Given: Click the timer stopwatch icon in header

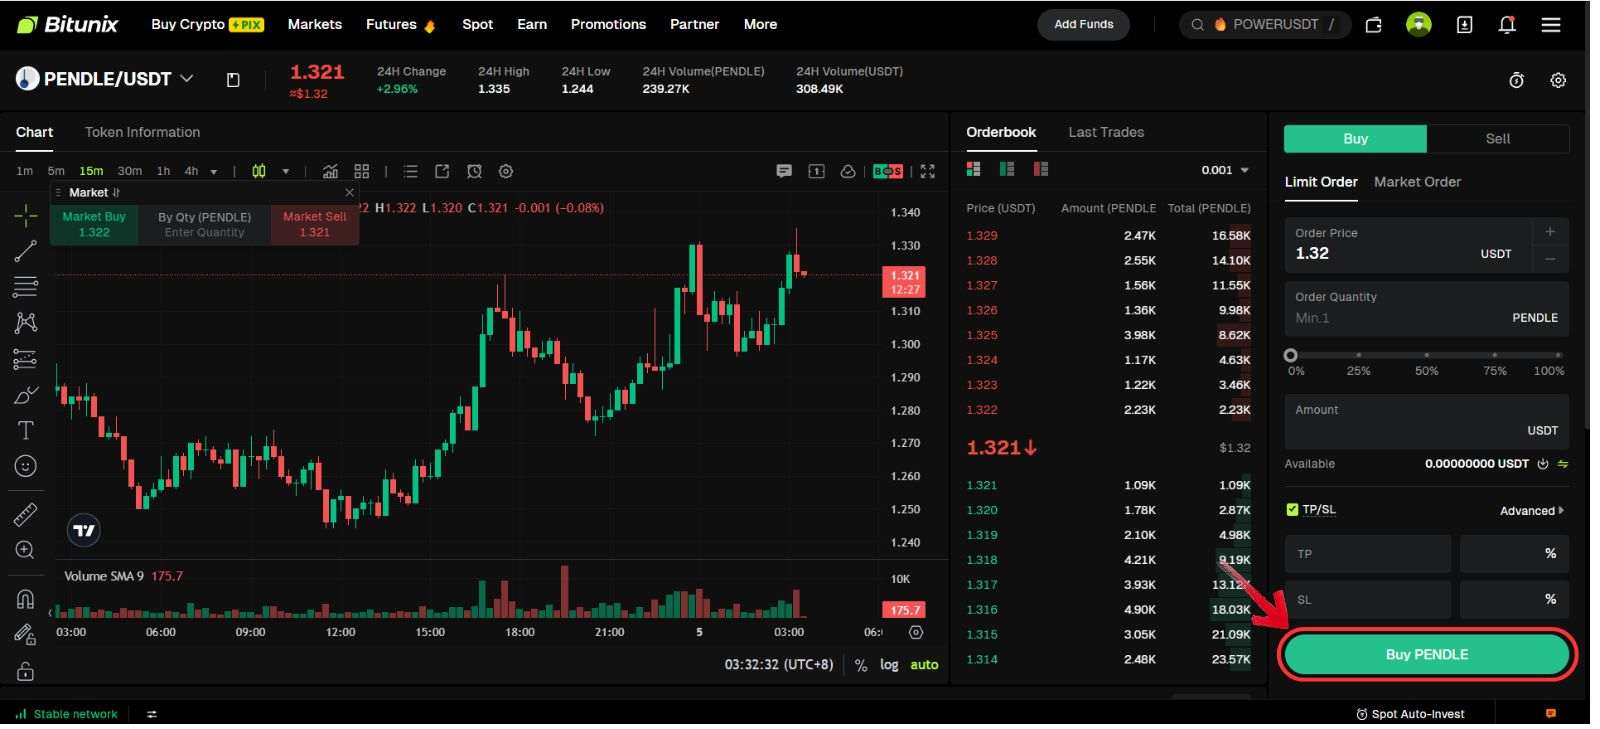Looking at the screenshot, I should point(1517,80).
